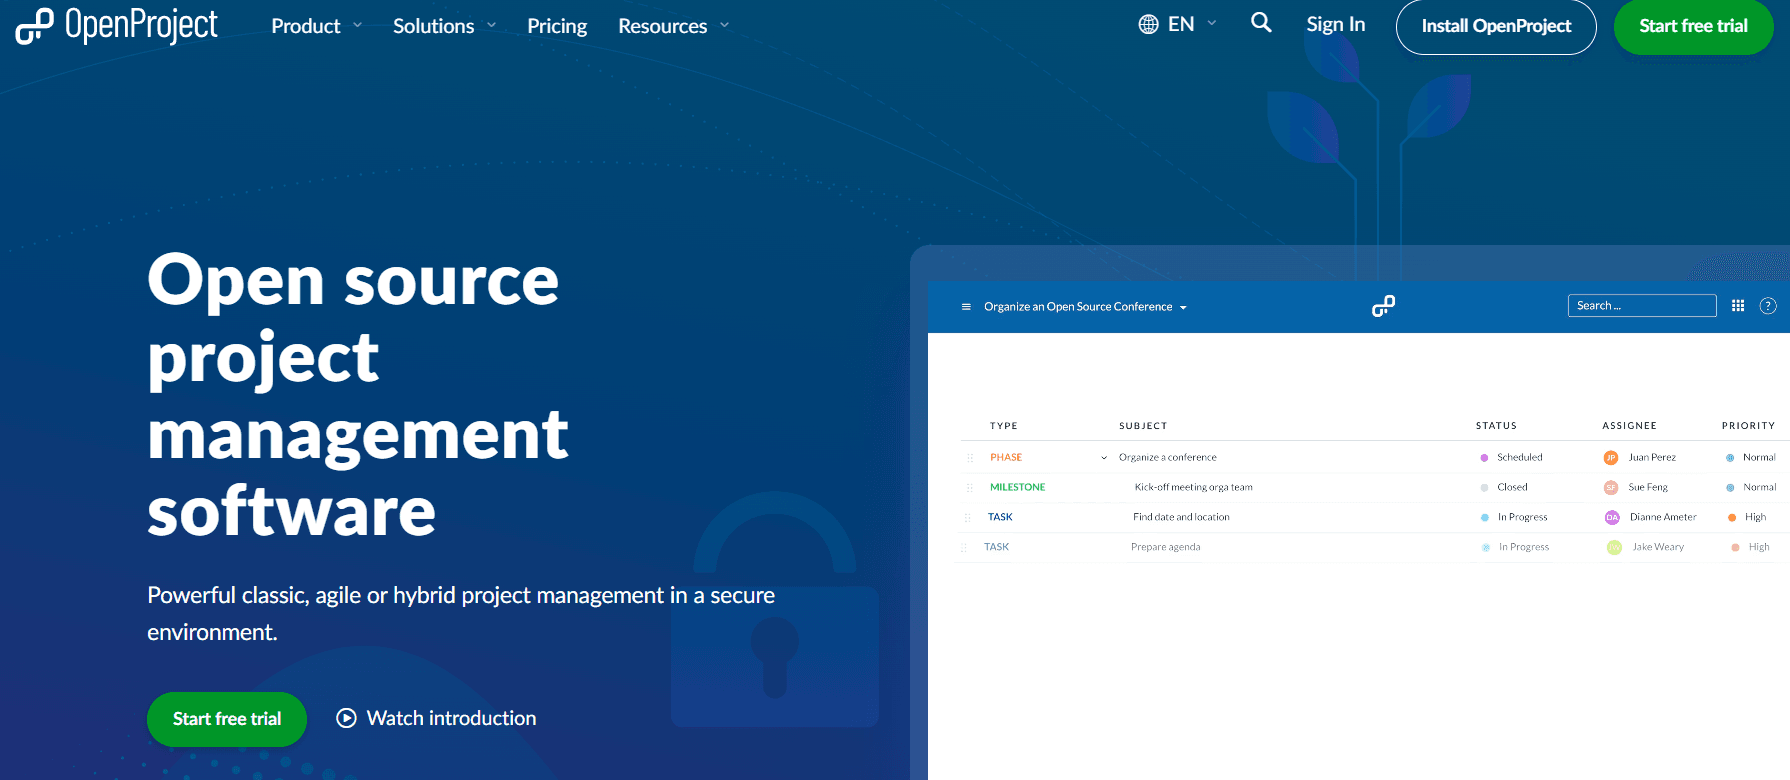
Task: Click the PHASE type label
Action: [x=1006, y=458]
